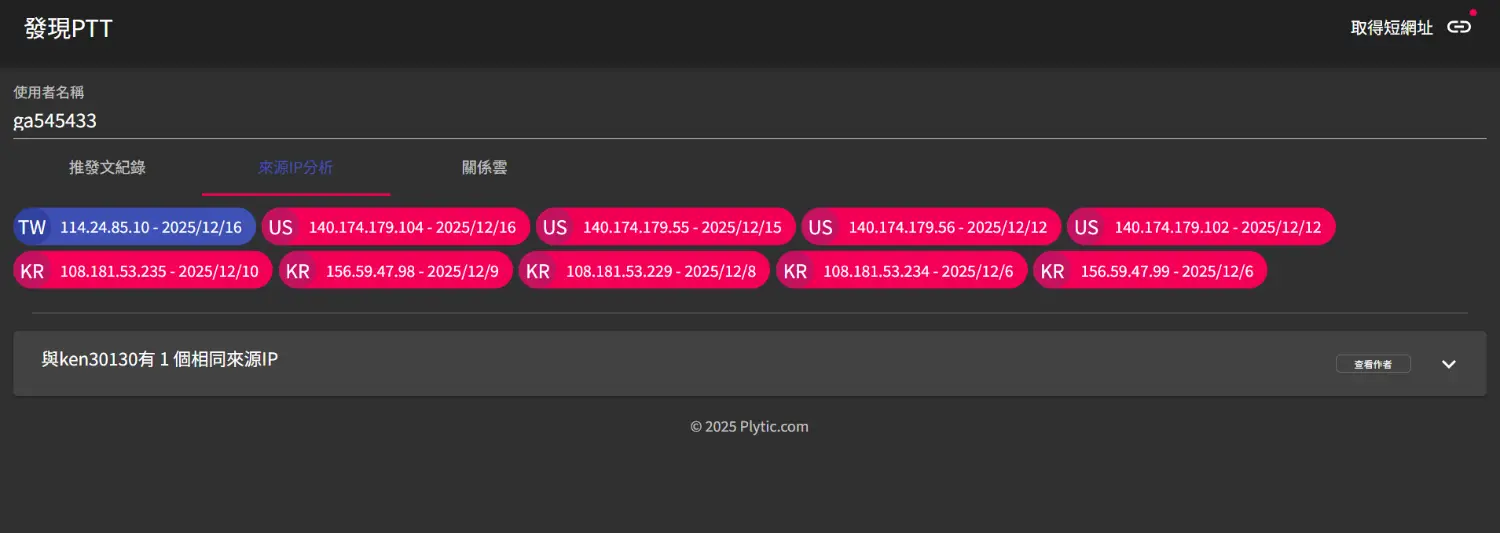Click the US badge on 140.174.179.104 chip
Viewport: 1500px width, 533px height.
pyautogui.click(x=281, y=227)
